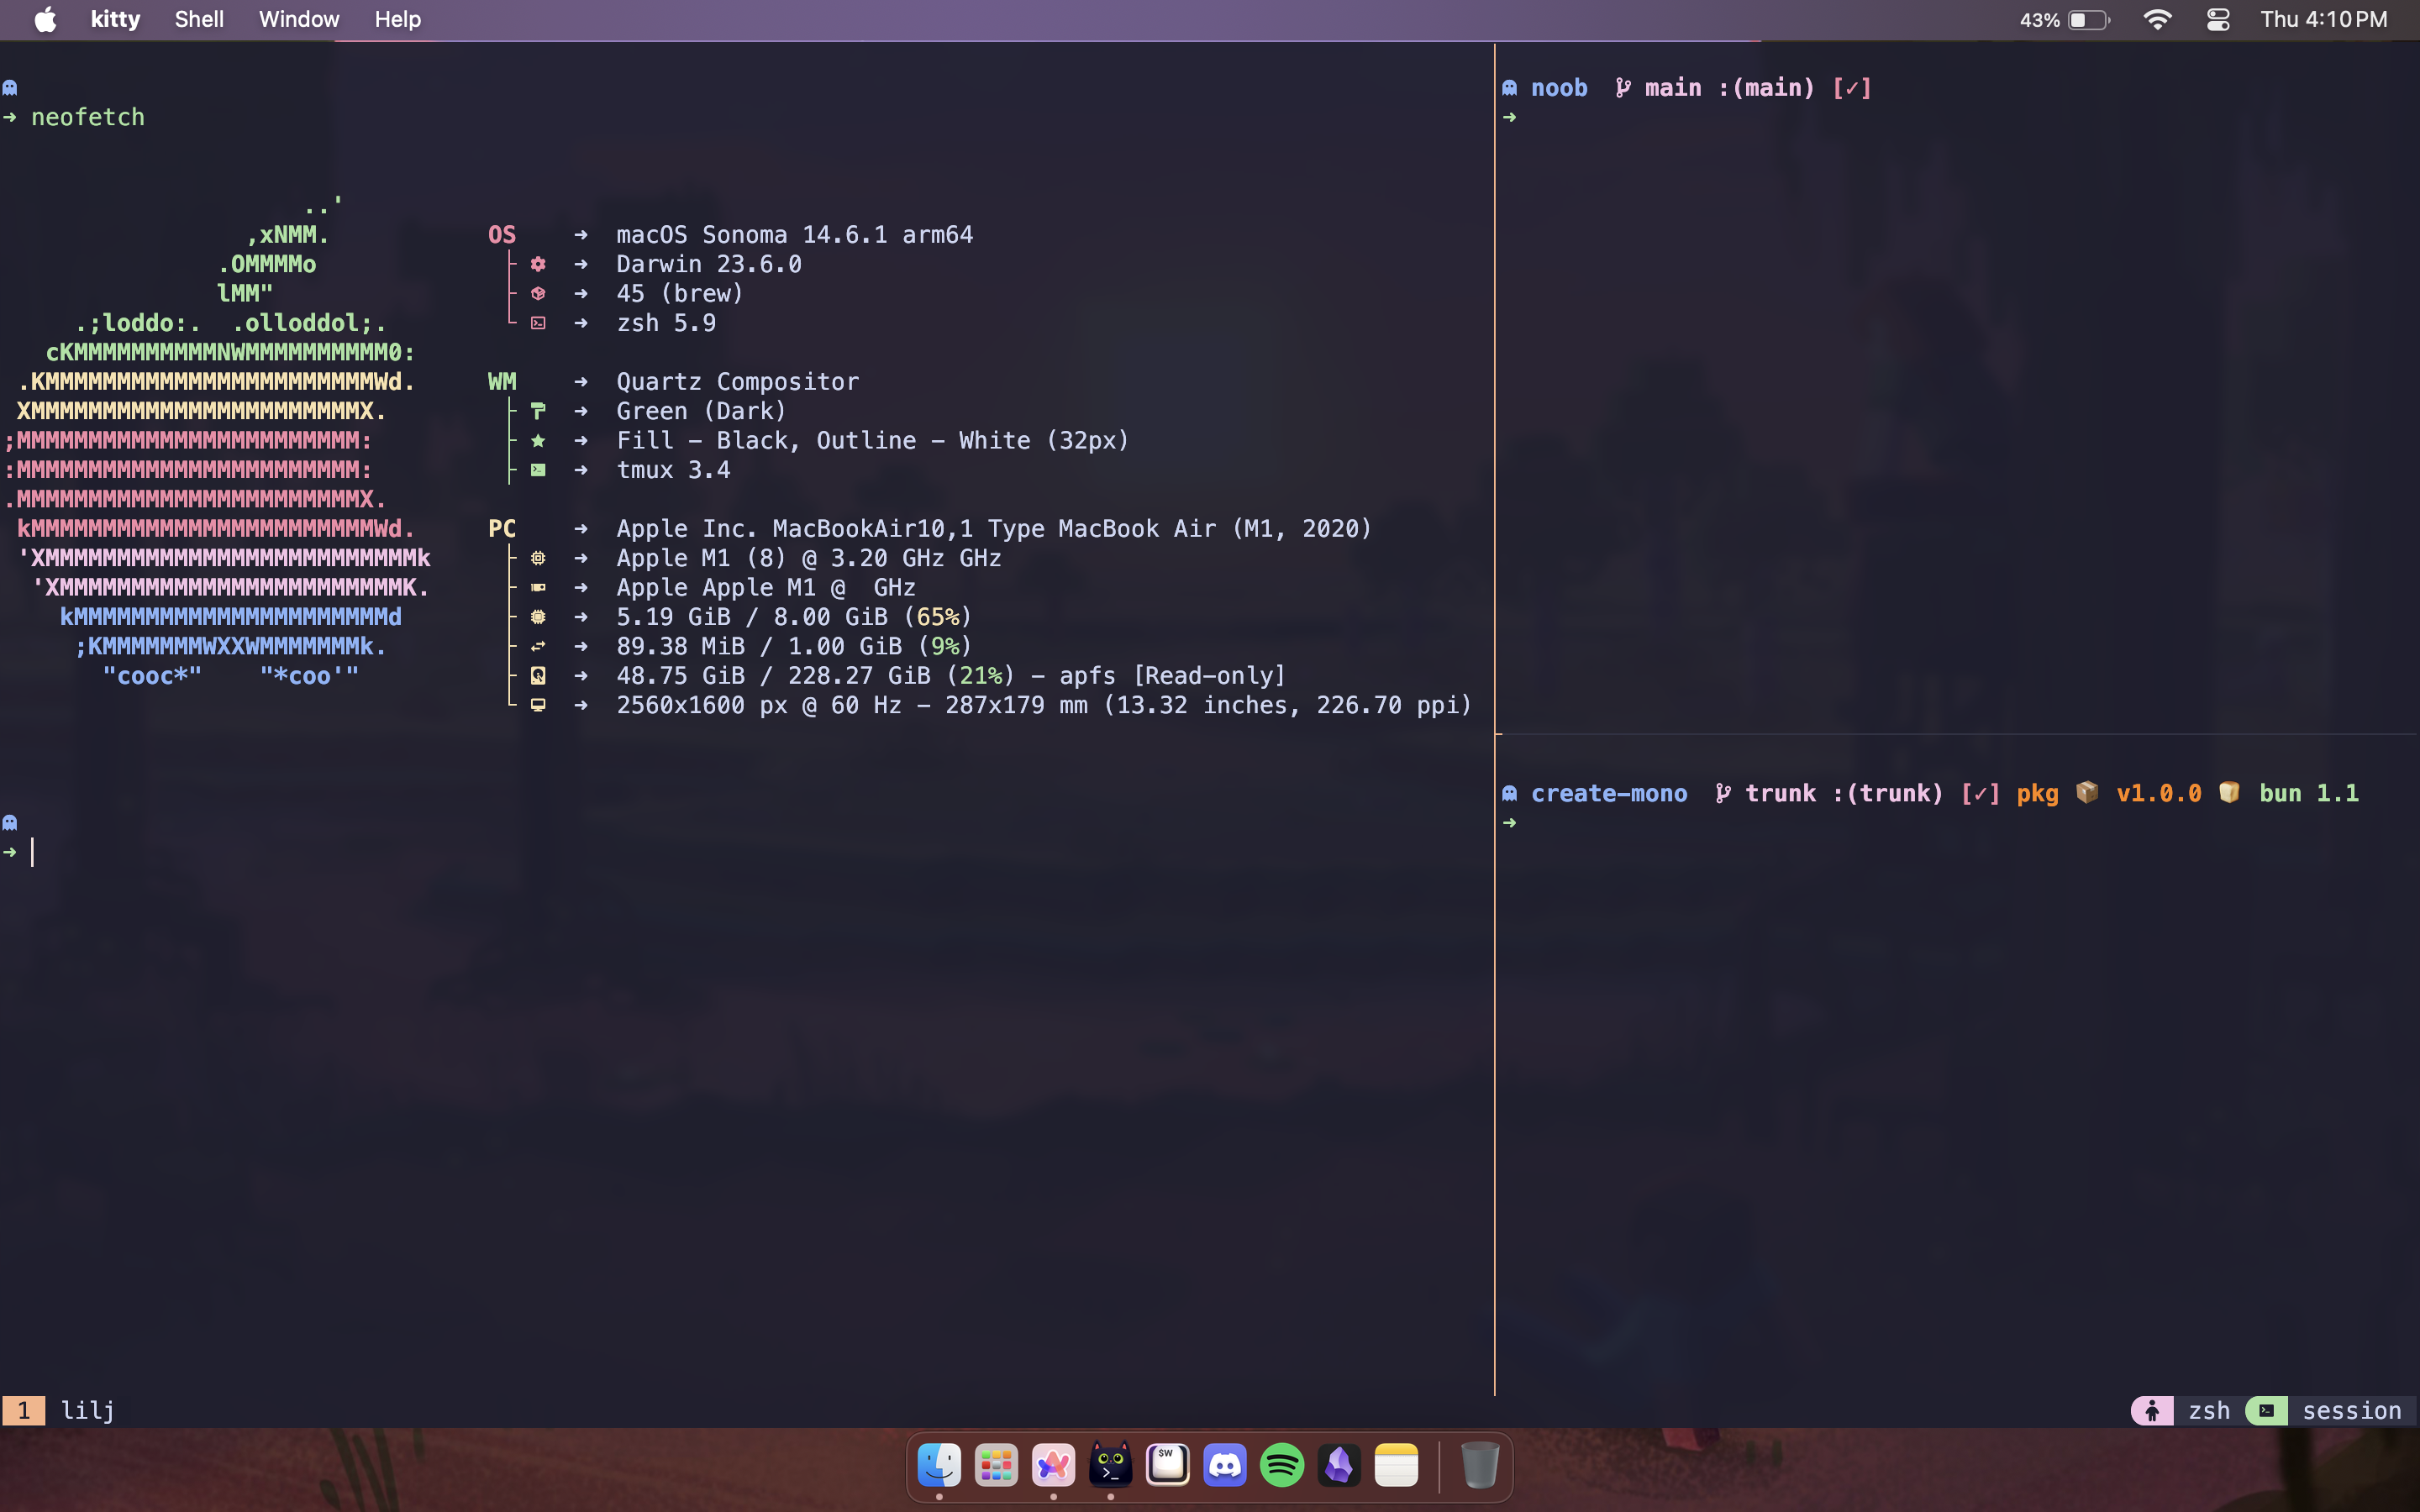Open the Help menu

click(397, 20)
